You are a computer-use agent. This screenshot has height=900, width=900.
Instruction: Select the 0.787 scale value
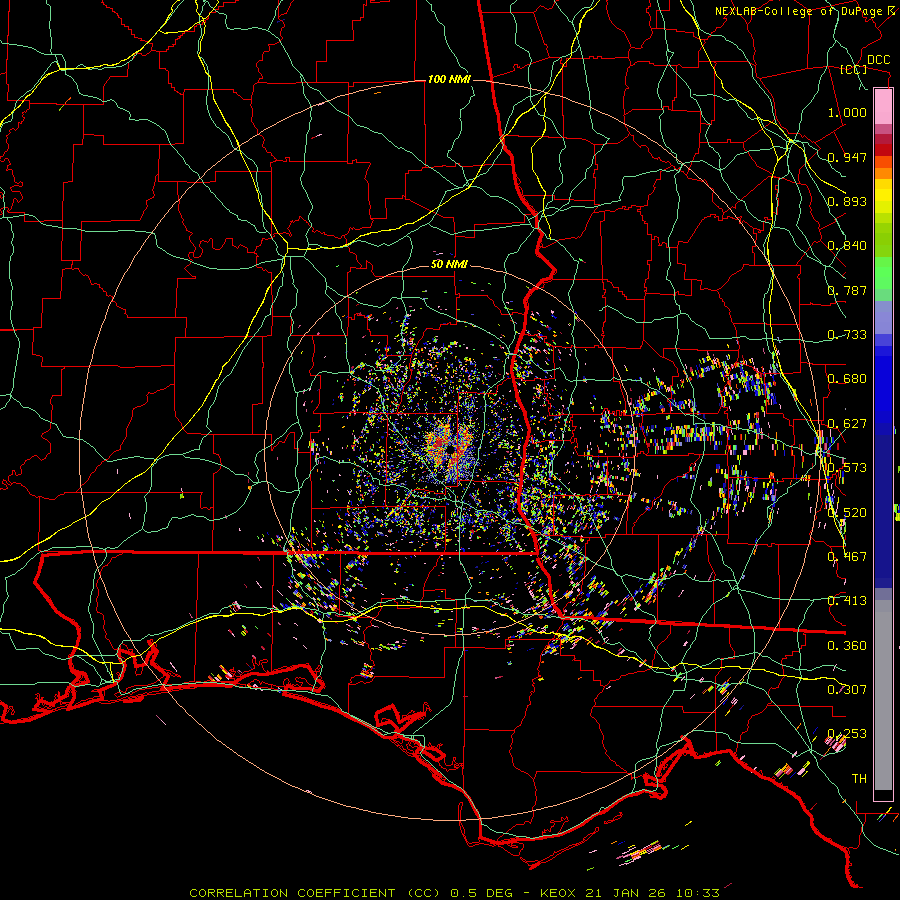pyautogui.click(x=847, y=290)
